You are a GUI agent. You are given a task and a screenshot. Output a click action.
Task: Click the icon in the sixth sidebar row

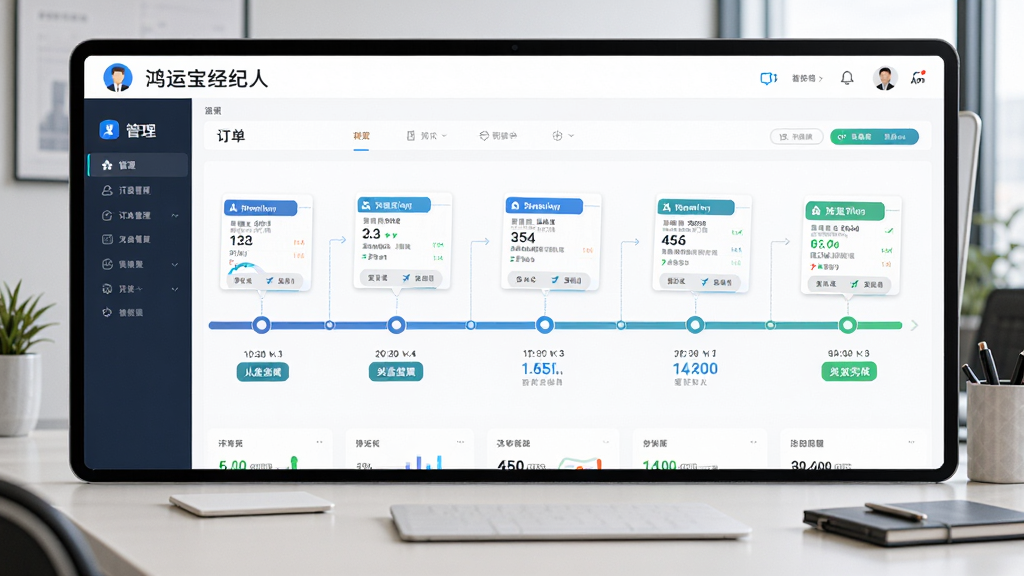(107, 289)
